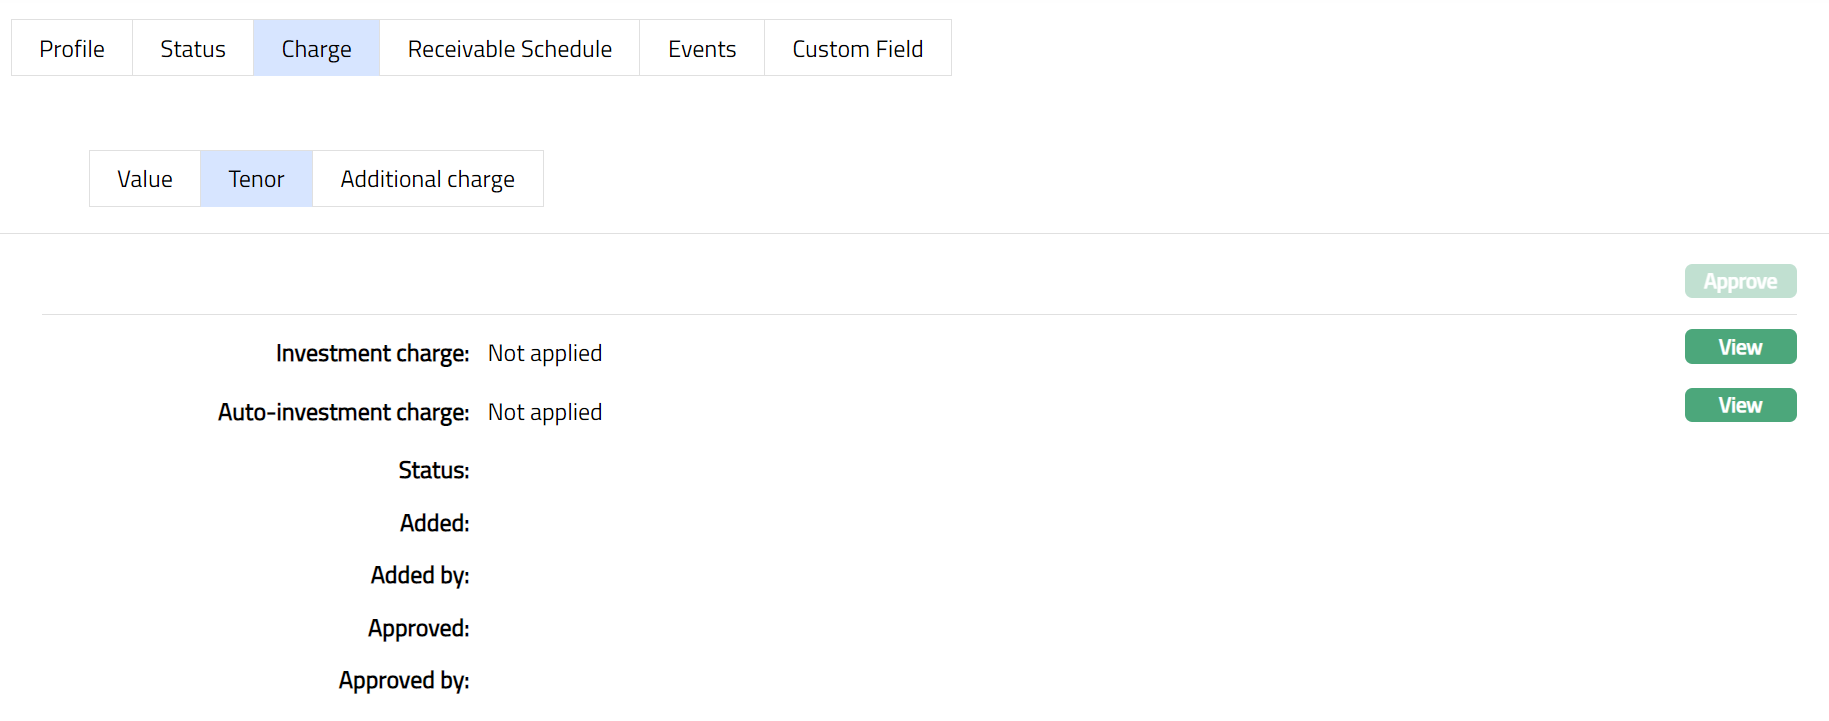
Task: Click the Approved field label
Action: (x=418, y=629)
